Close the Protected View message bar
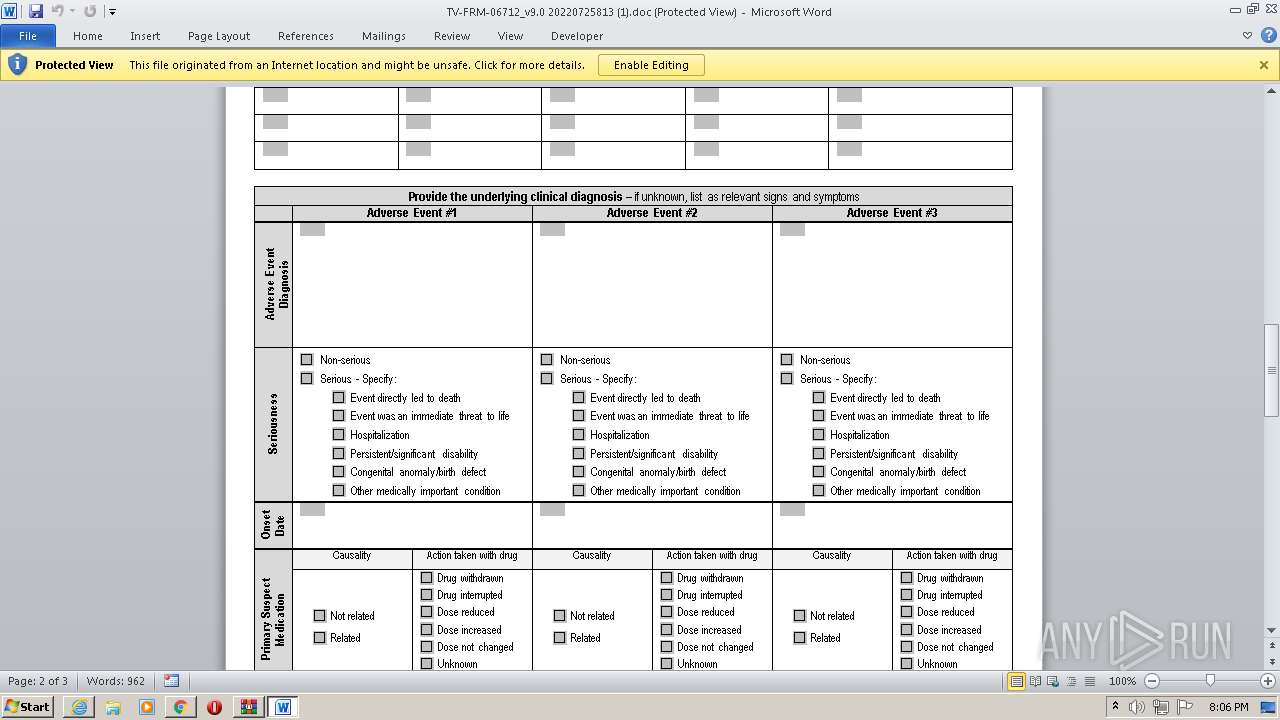This screenshot has width=1280, height=720. (1264, 65)
